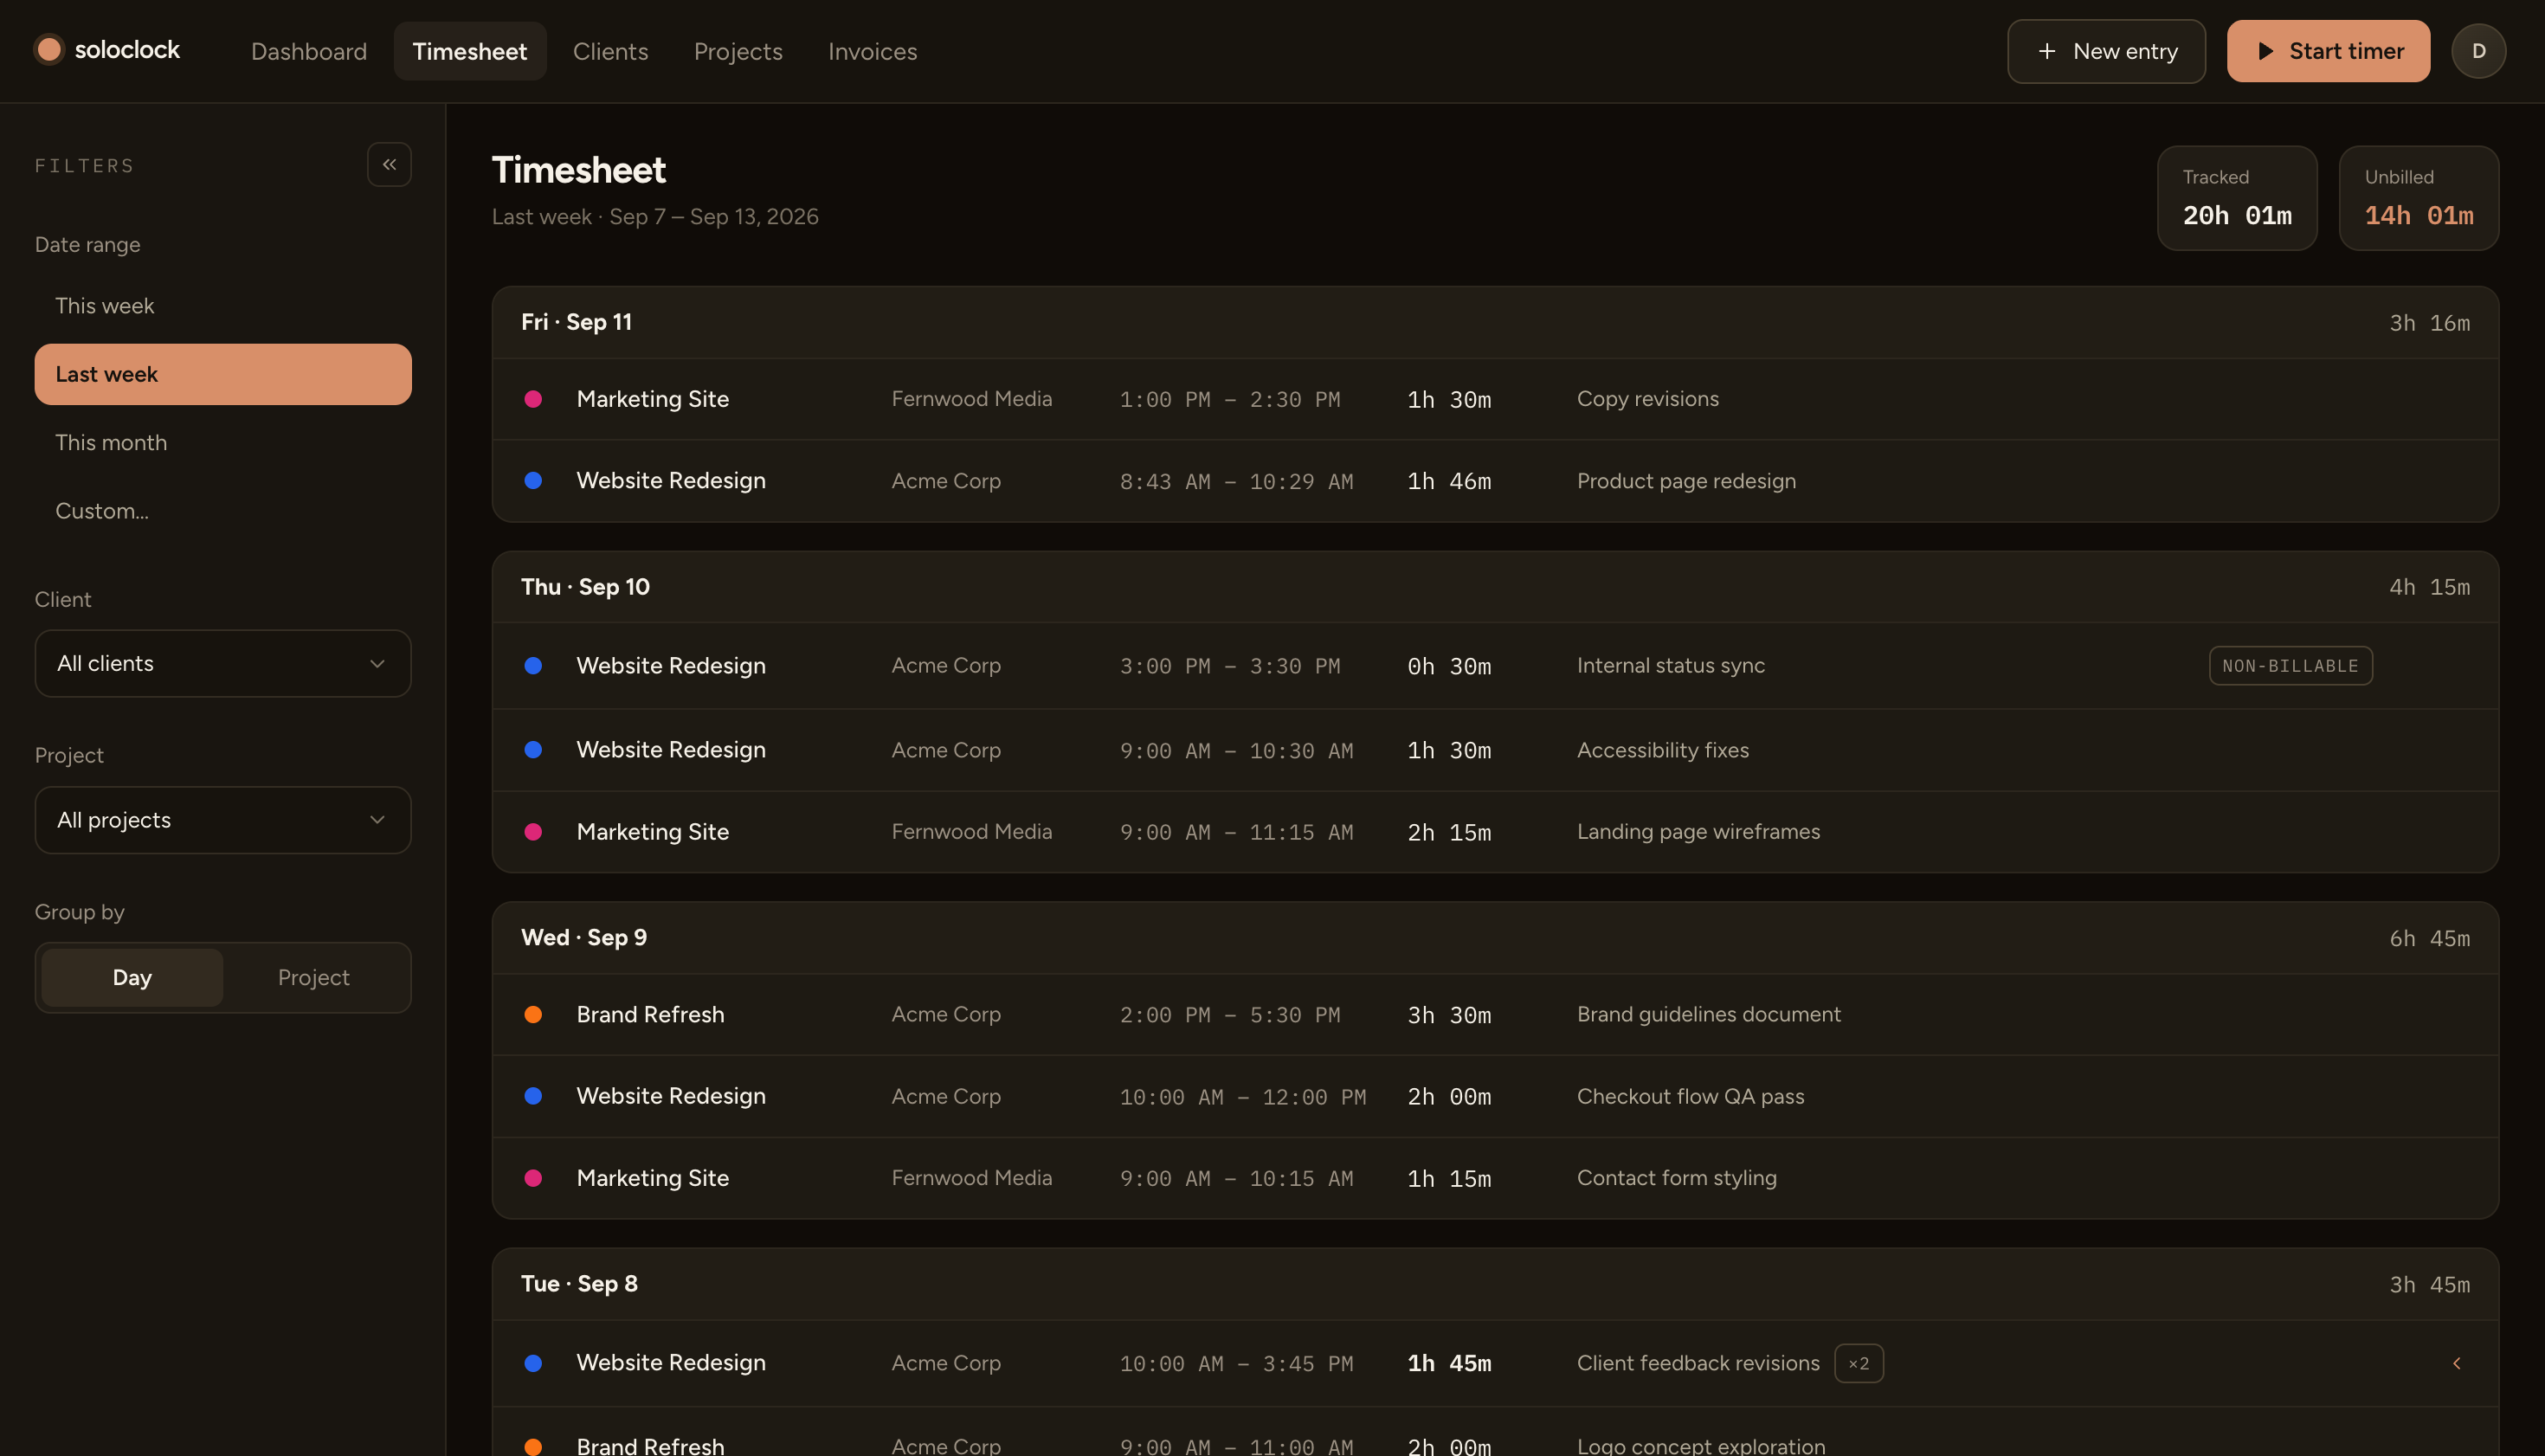Collapse the filters sidebar with double-chevron icon
Image resolution: width=2545 pixels, height=1456 pixels.
[x=389, y=164]
